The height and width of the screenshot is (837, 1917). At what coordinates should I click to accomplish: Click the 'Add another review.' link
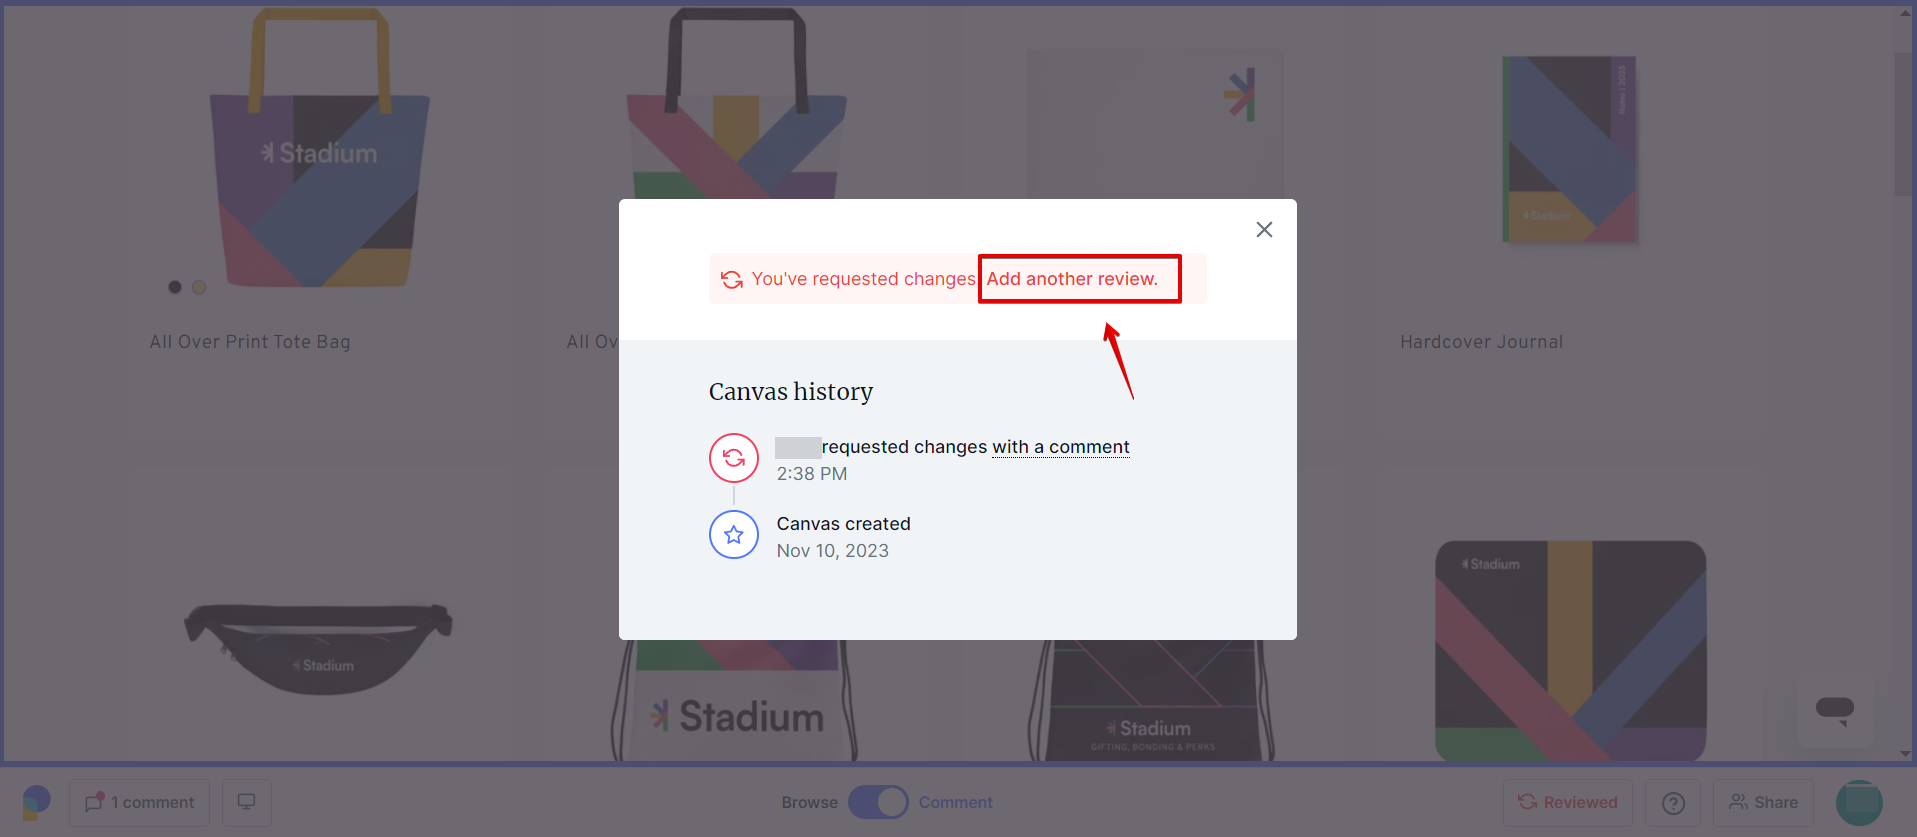pos(1072,279)
